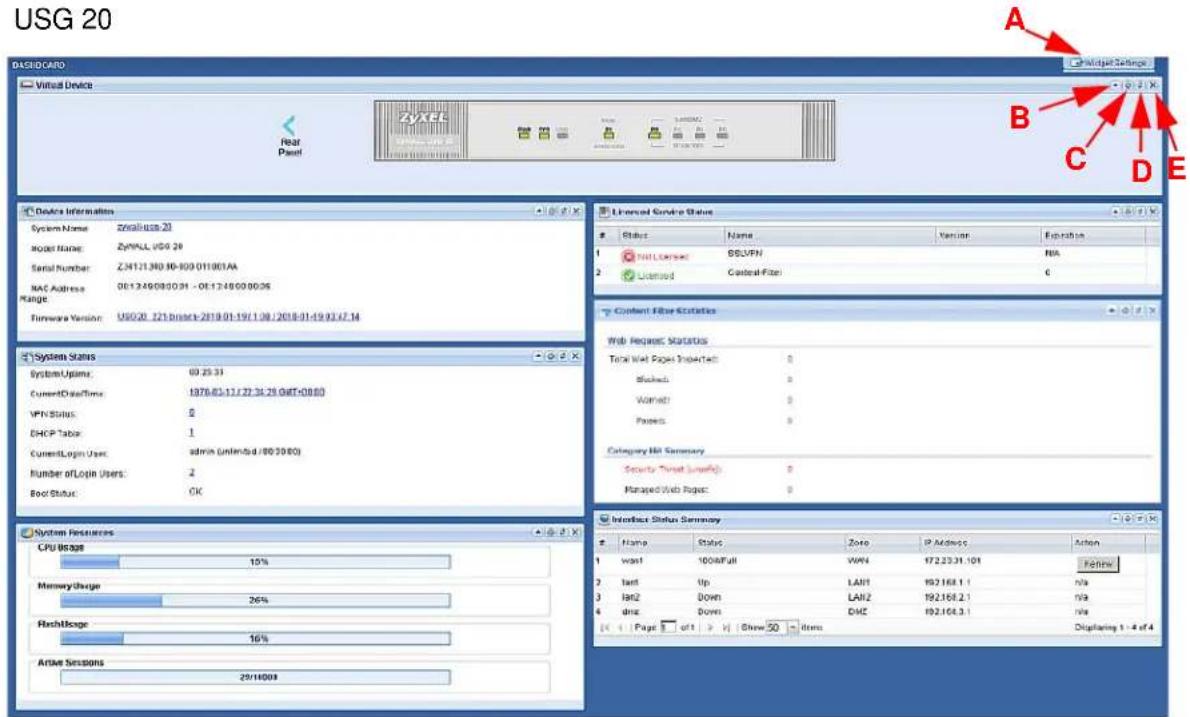The height and width of the screenshot is (717, 1190).
Task: Click the Renew button for wan1
Action: (x=1097, y=564)
